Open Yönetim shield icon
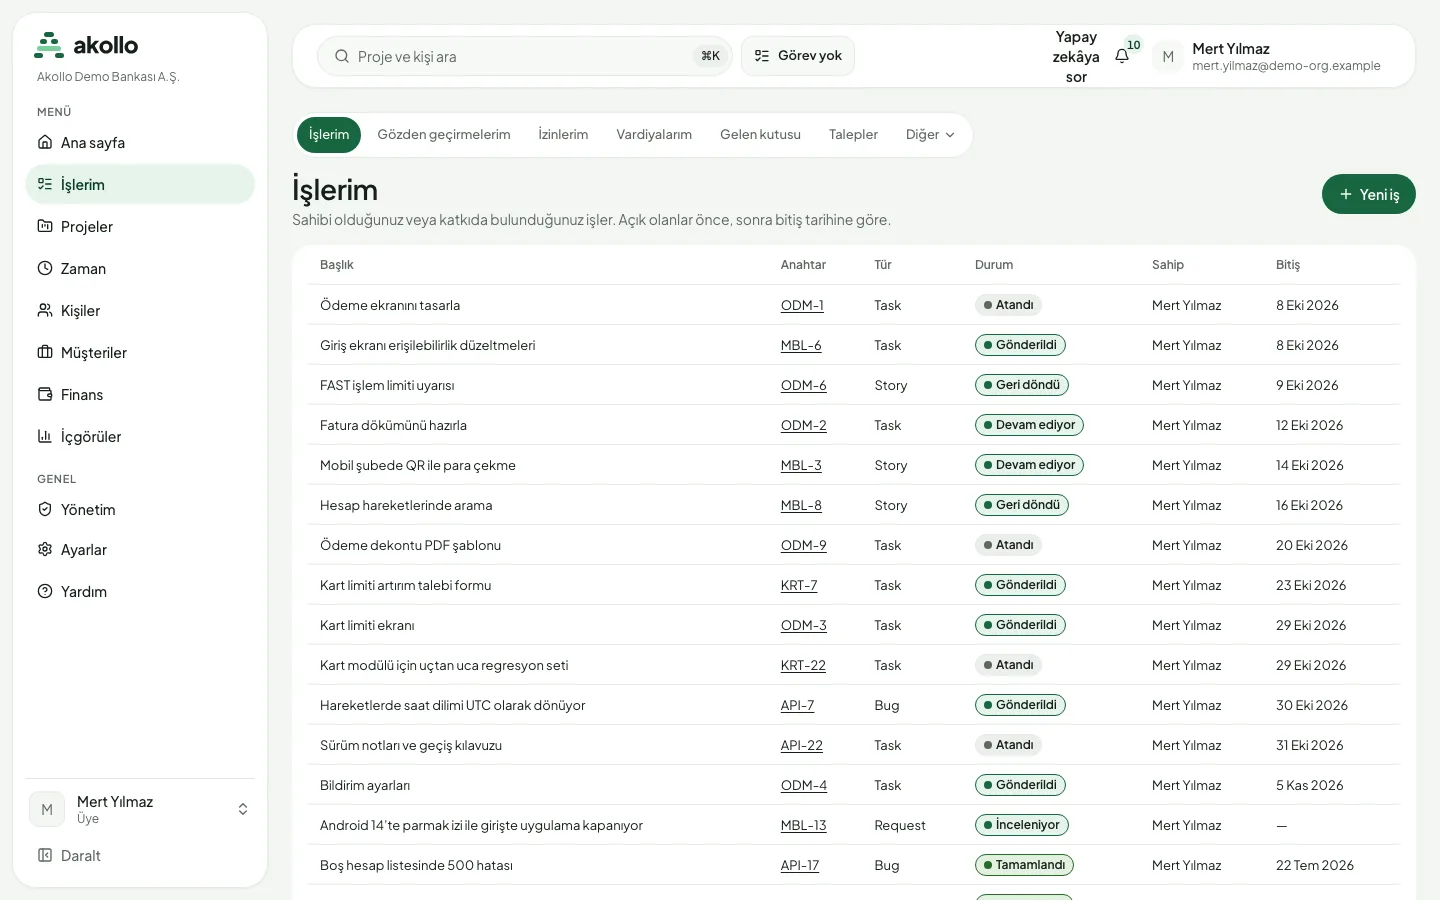Viewport: 1440px width, 900px height. click(x=45, y=509)
